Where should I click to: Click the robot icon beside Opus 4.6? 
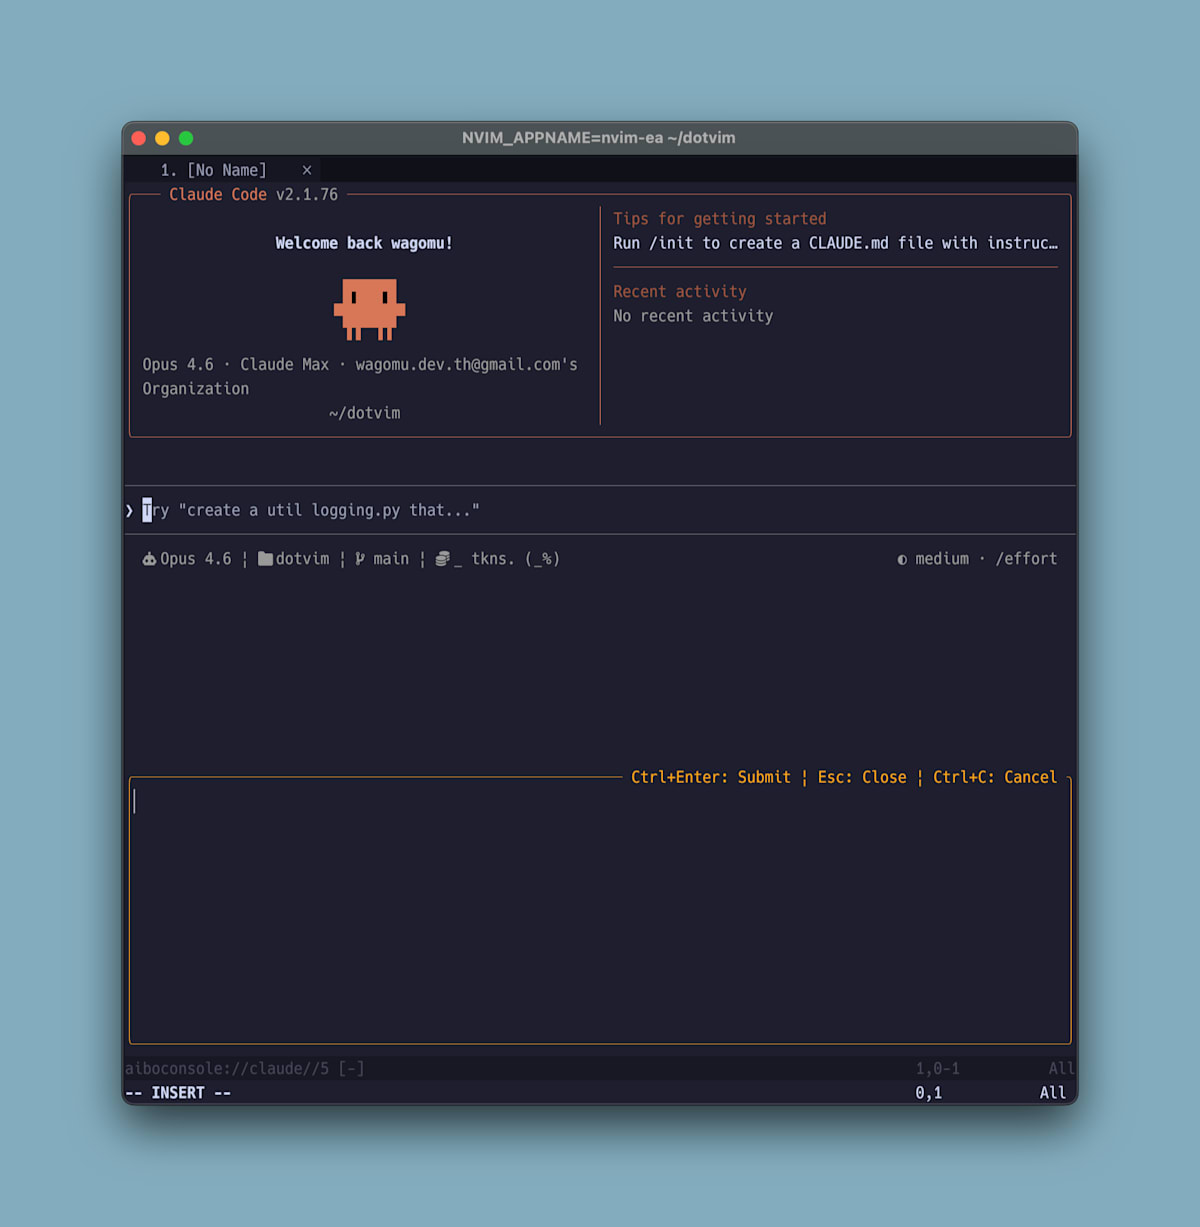click(149, 559)
